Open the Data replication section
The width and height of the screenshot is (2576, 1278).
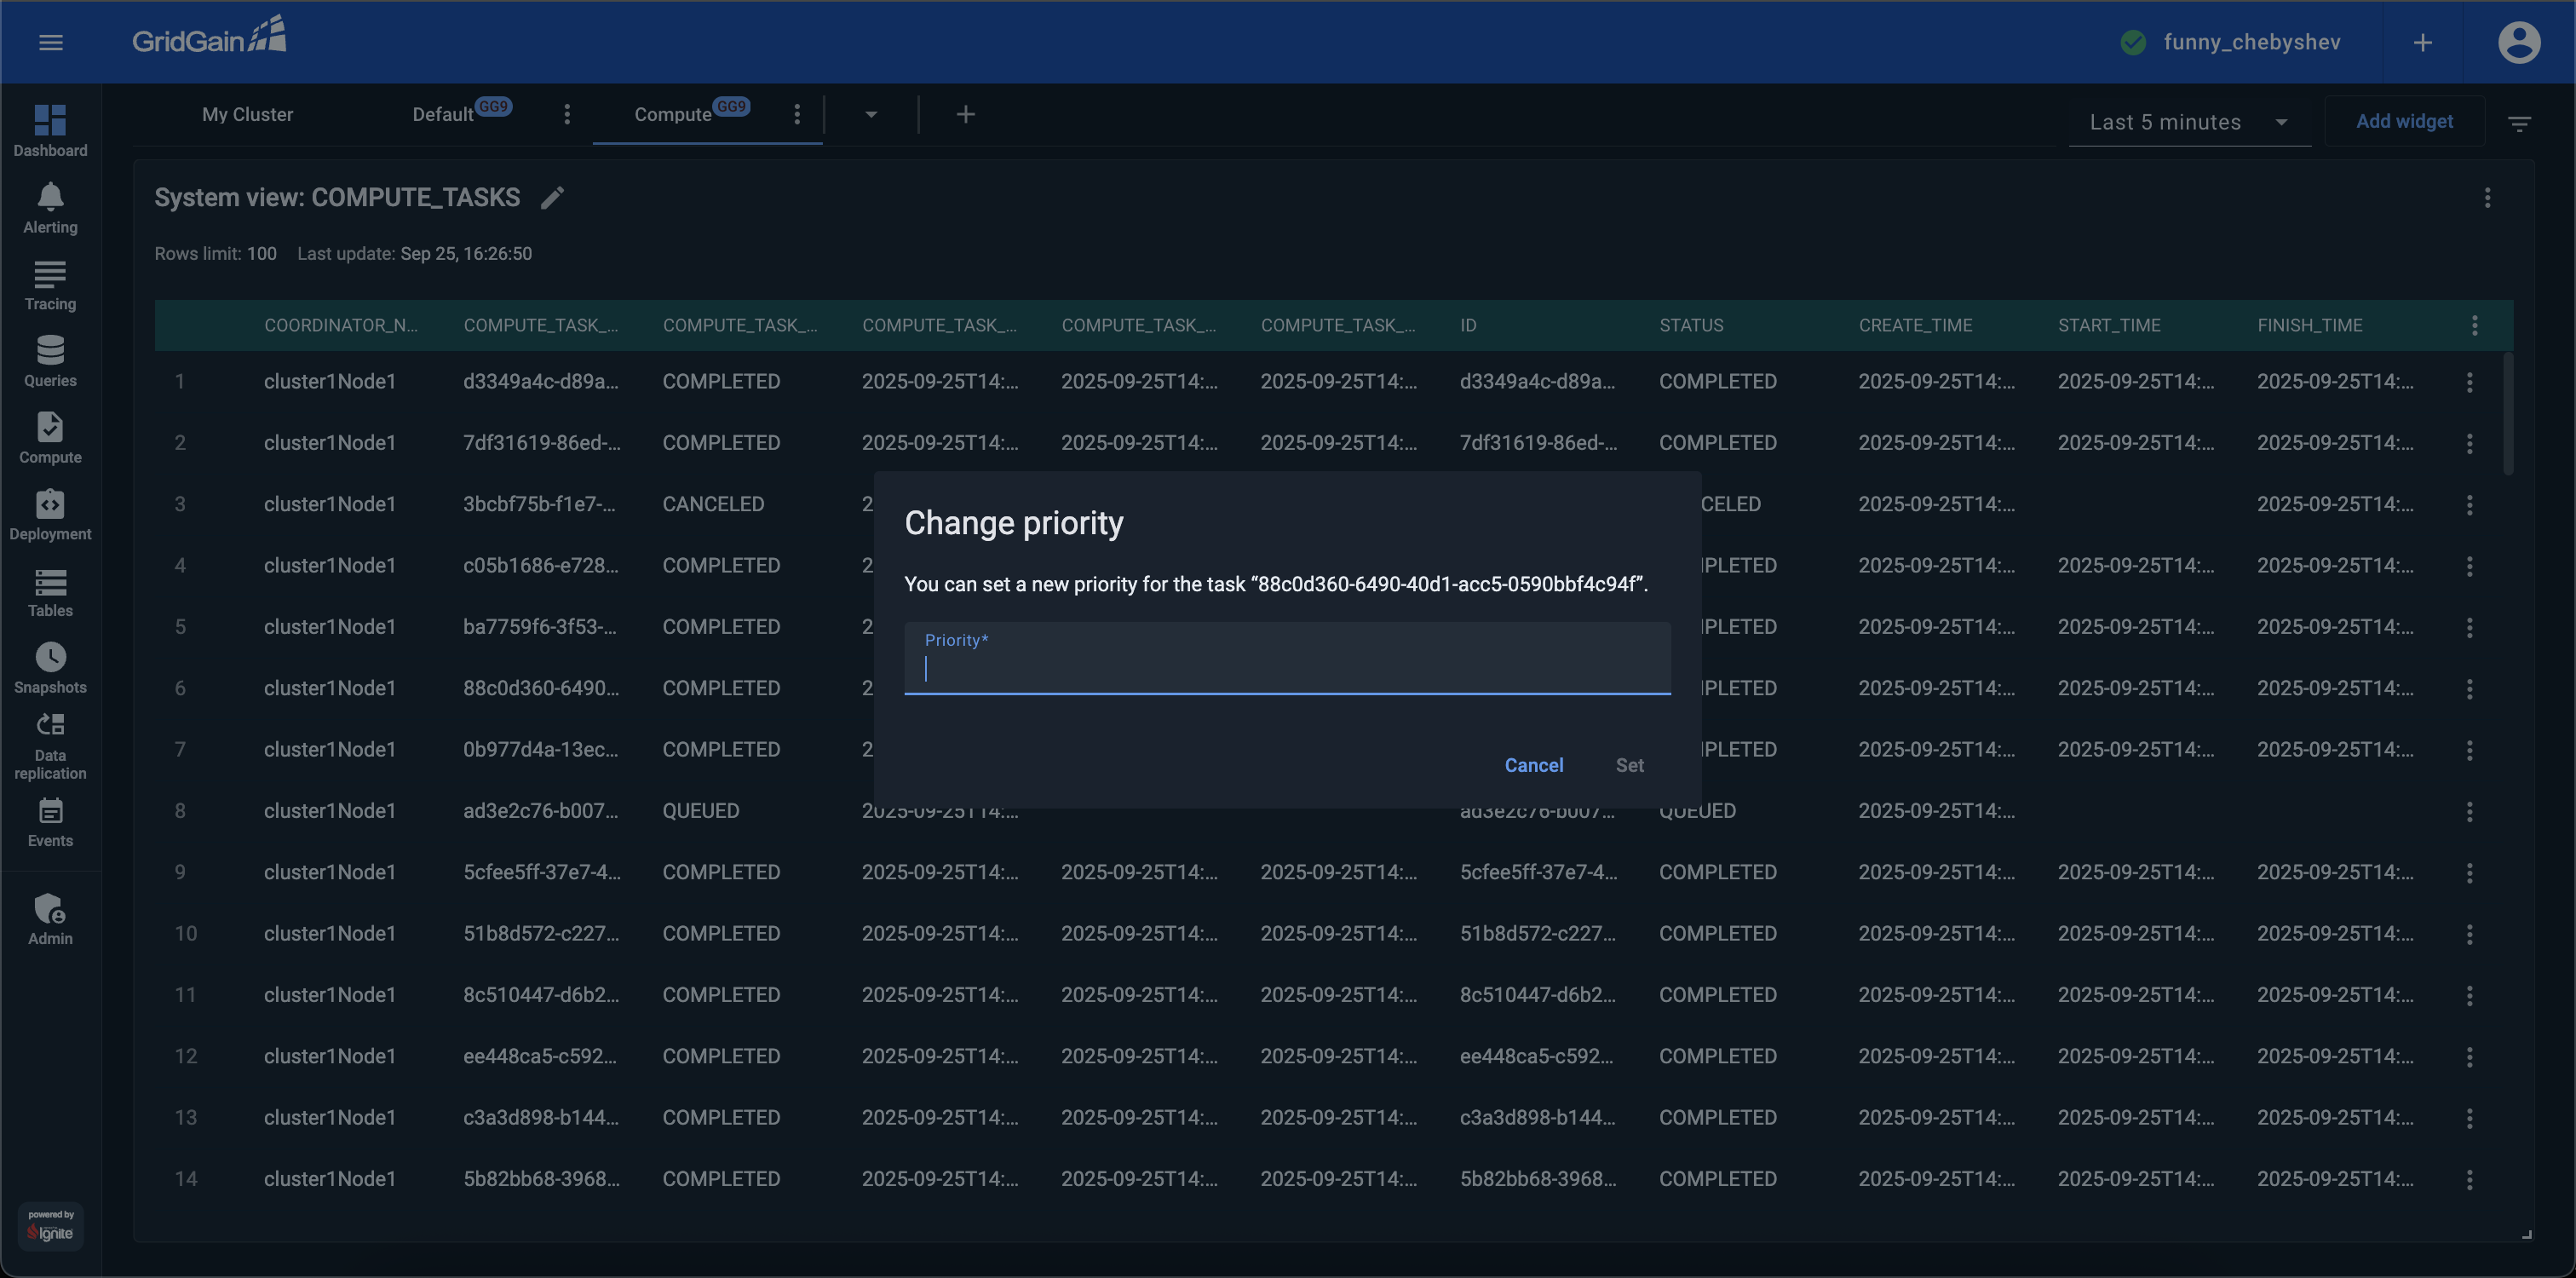click(50, 745)
